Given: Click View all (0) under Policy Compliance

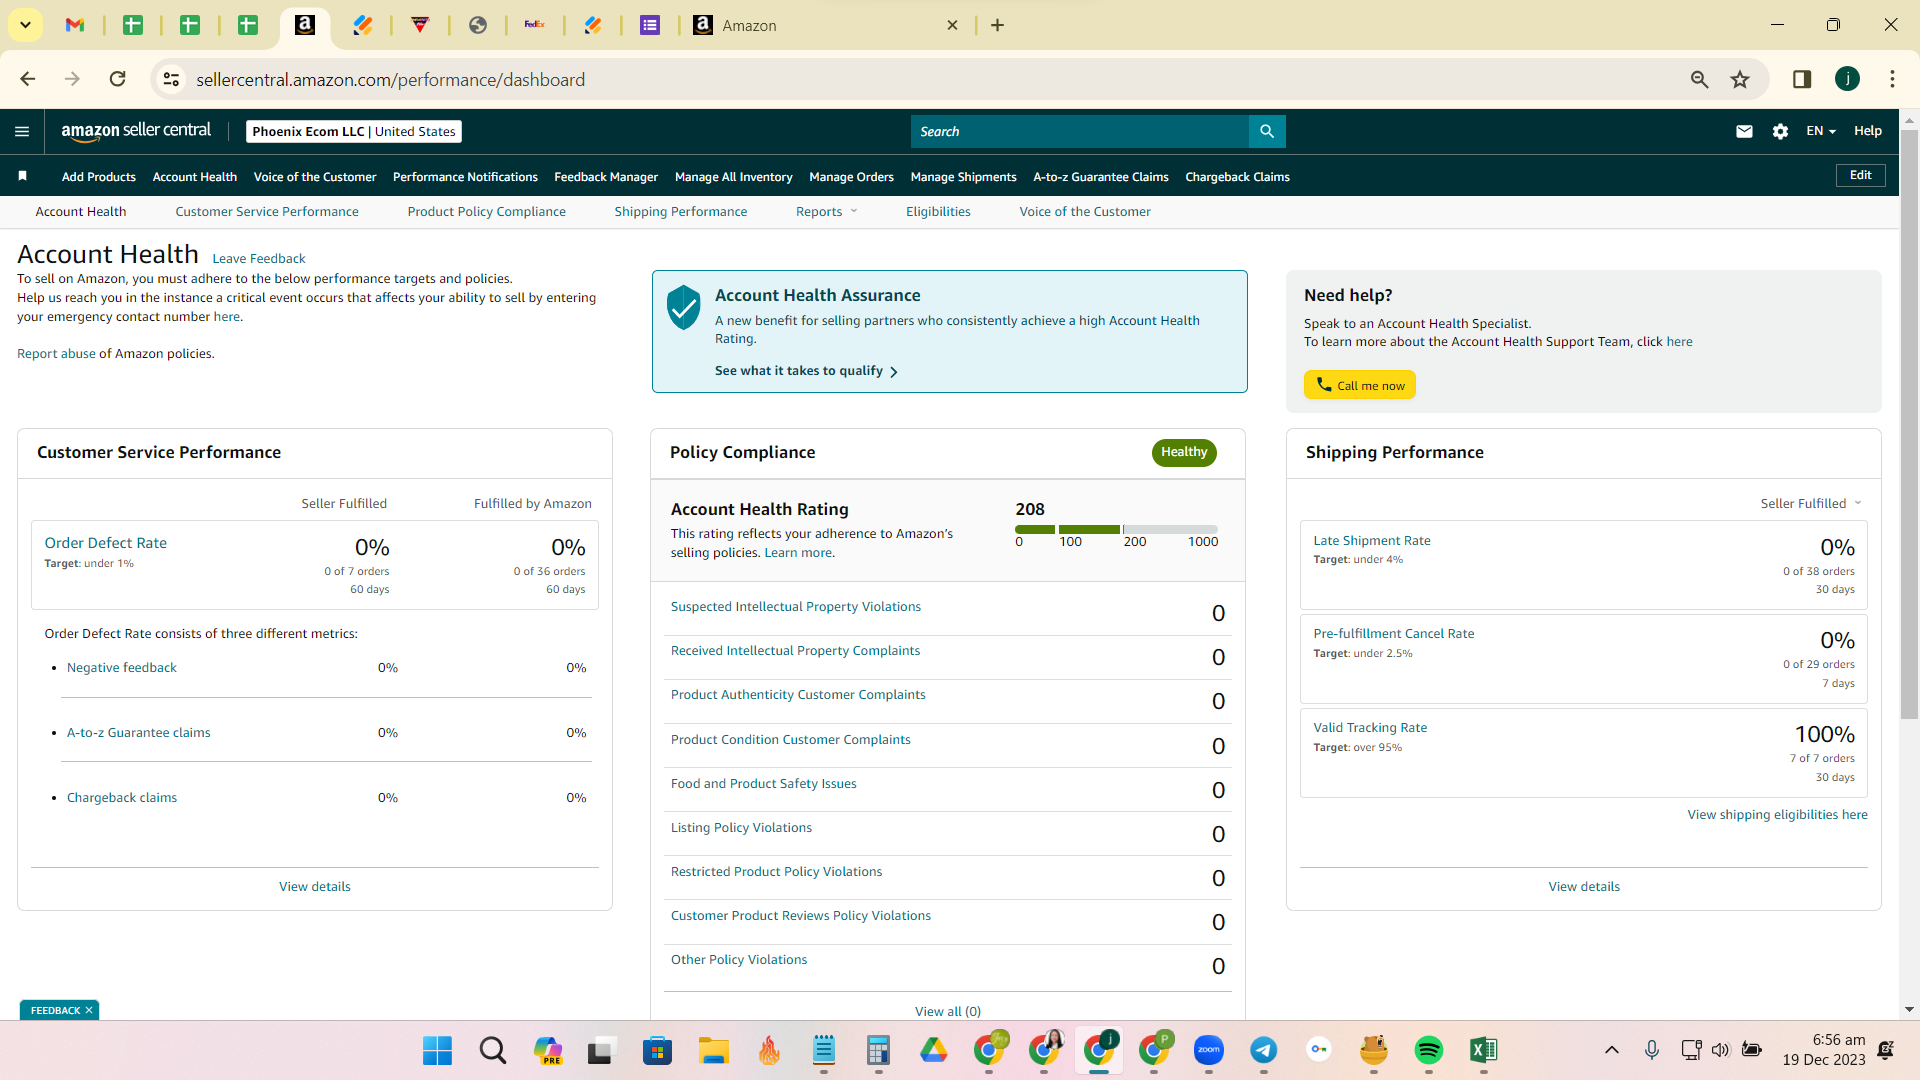Looking at the screenshot, I should click(947, 1011).
